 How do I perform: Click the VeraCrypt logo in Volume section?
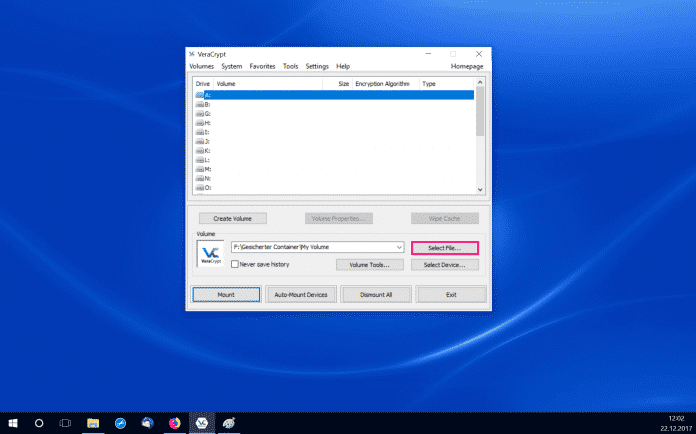pos(210,255)
